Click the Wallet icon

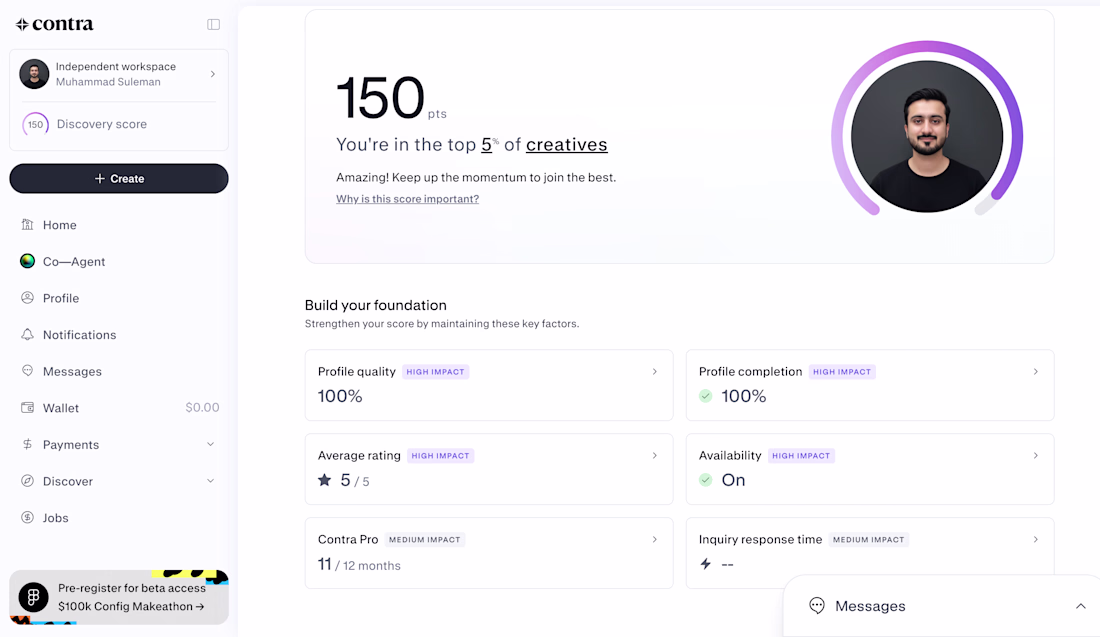(x=27, y=407)
